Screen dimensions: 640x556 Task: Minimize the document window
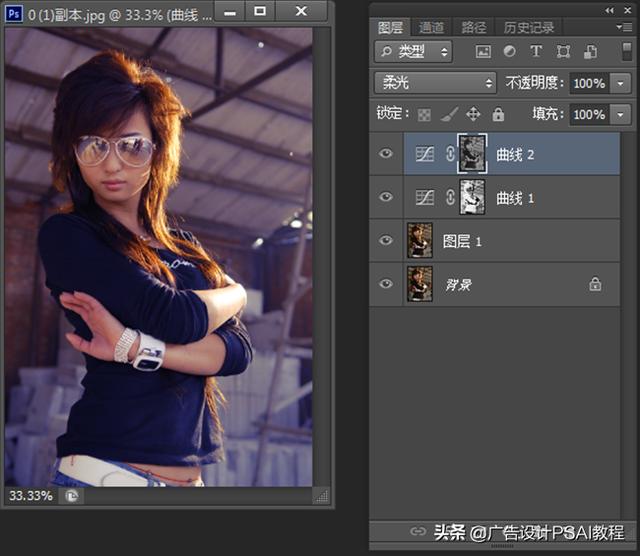point(230,11)
